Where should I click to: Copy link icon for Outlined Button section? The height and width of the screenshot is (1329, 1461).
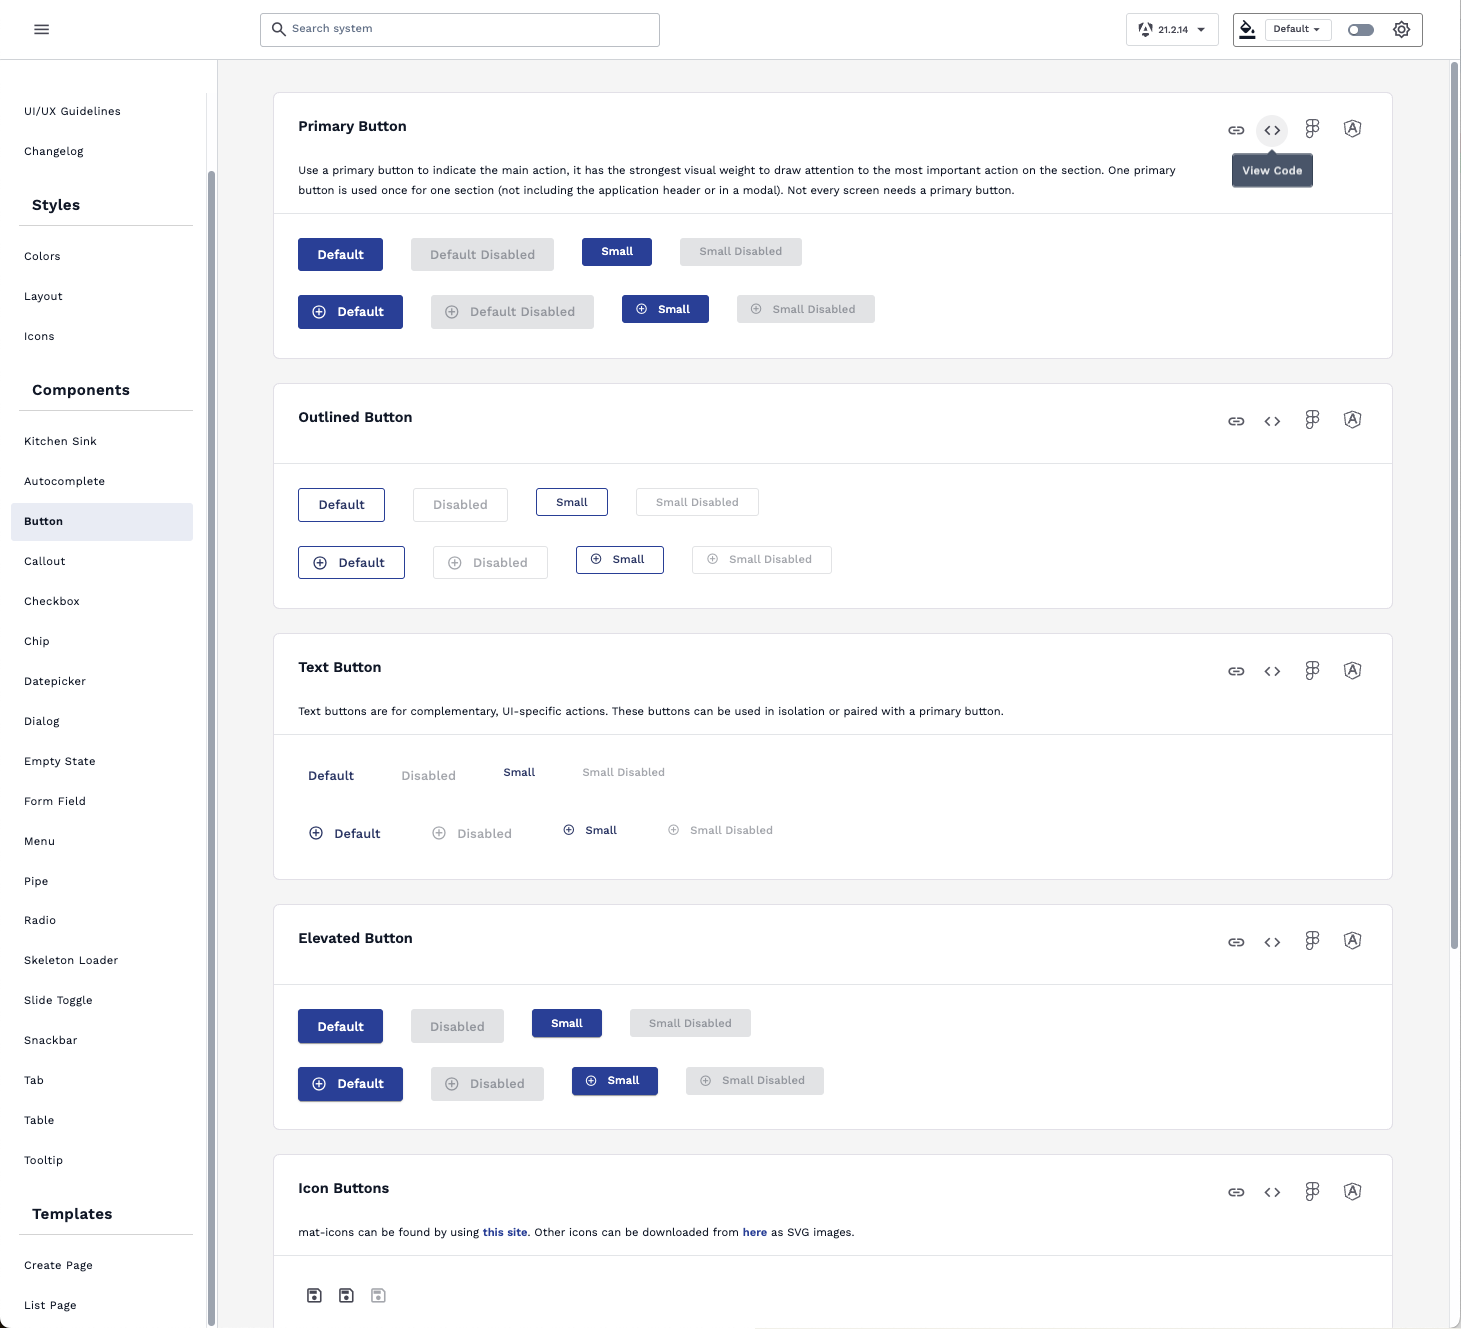pyautogui.click(x=1236, y=421)
